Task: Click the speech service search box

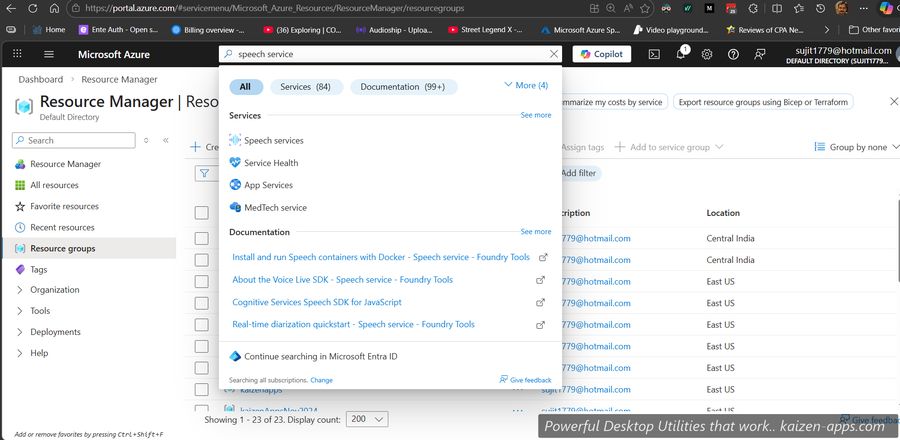Action: (390, 54)
